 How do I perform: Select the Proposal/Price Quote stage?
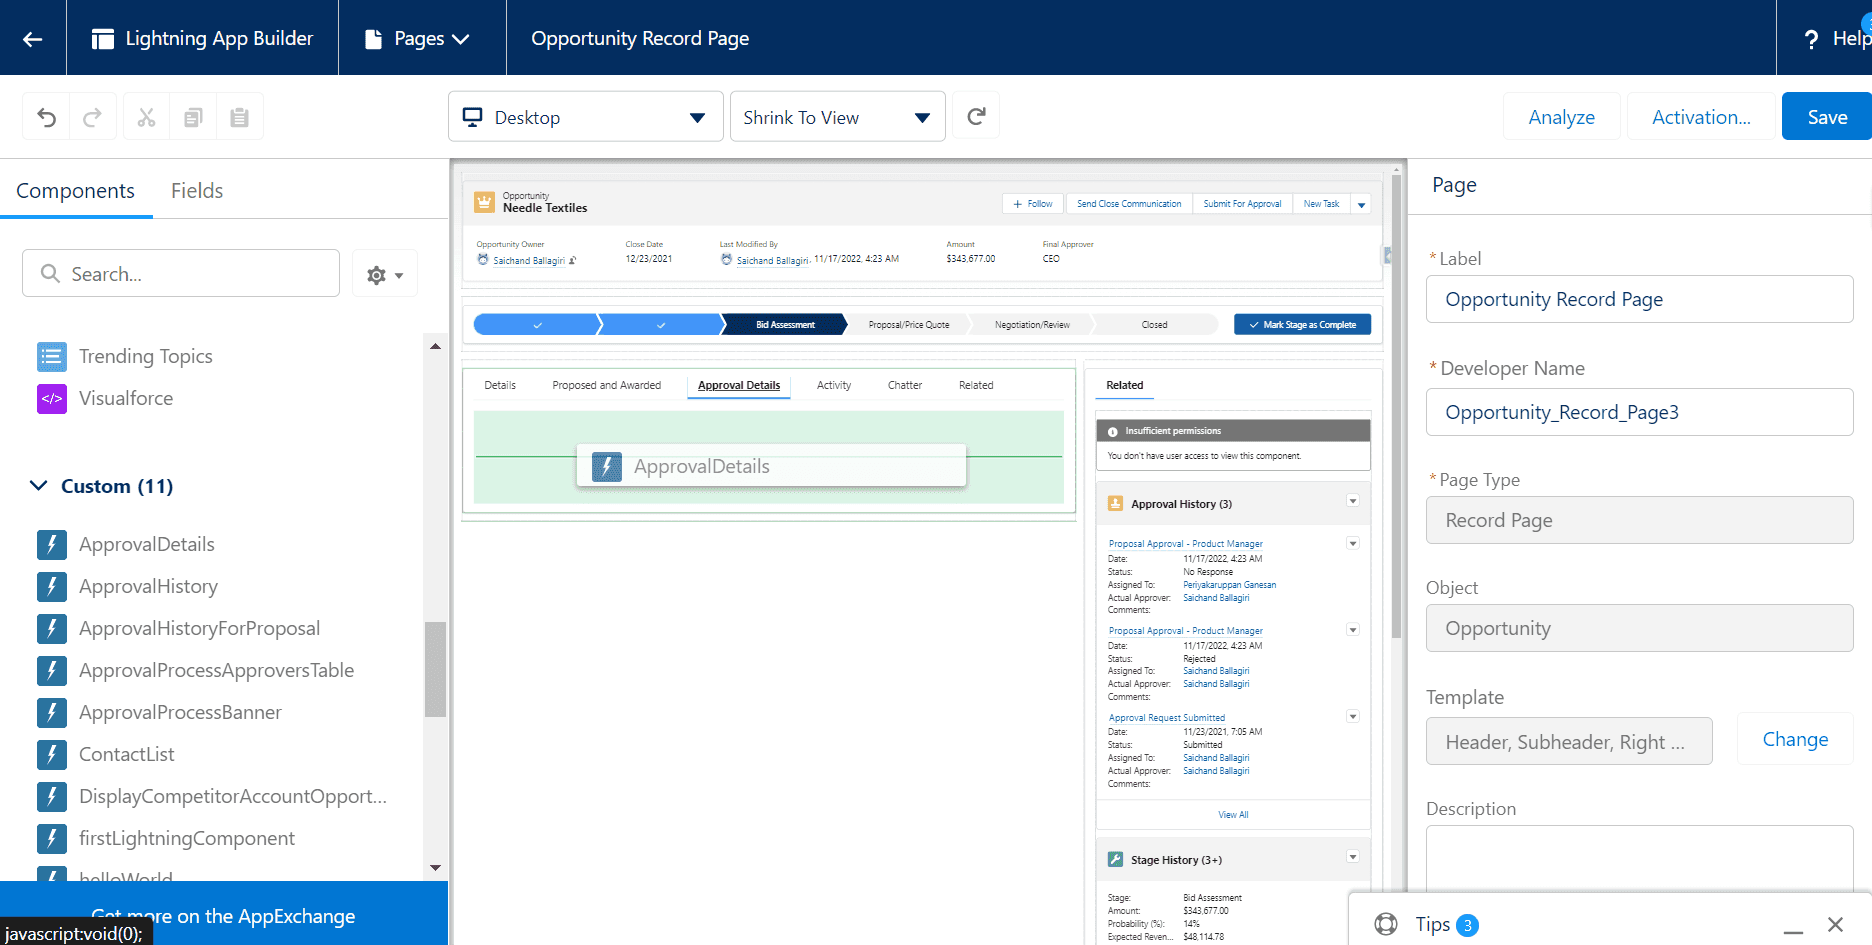click(x=909, y=324)
